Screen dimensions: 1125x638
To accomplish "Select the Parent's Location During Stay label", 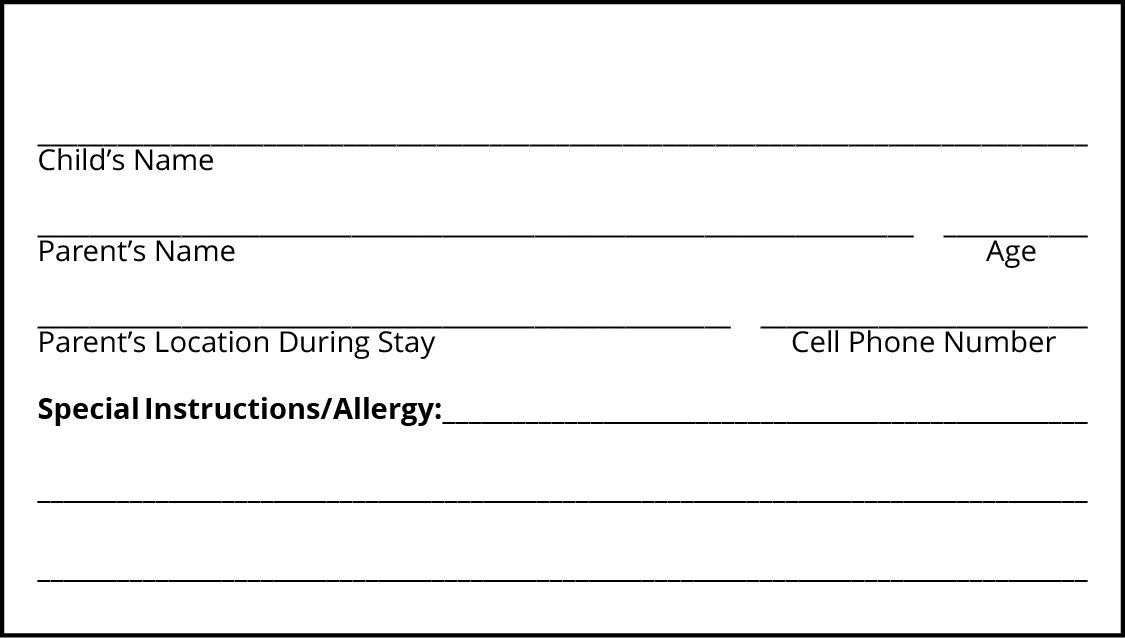I will tap(236, 344).
